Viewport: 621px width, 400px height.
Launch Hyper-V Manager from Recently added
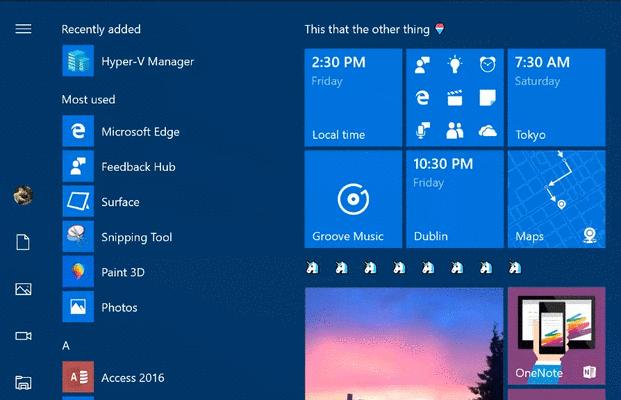pos(129,61)
